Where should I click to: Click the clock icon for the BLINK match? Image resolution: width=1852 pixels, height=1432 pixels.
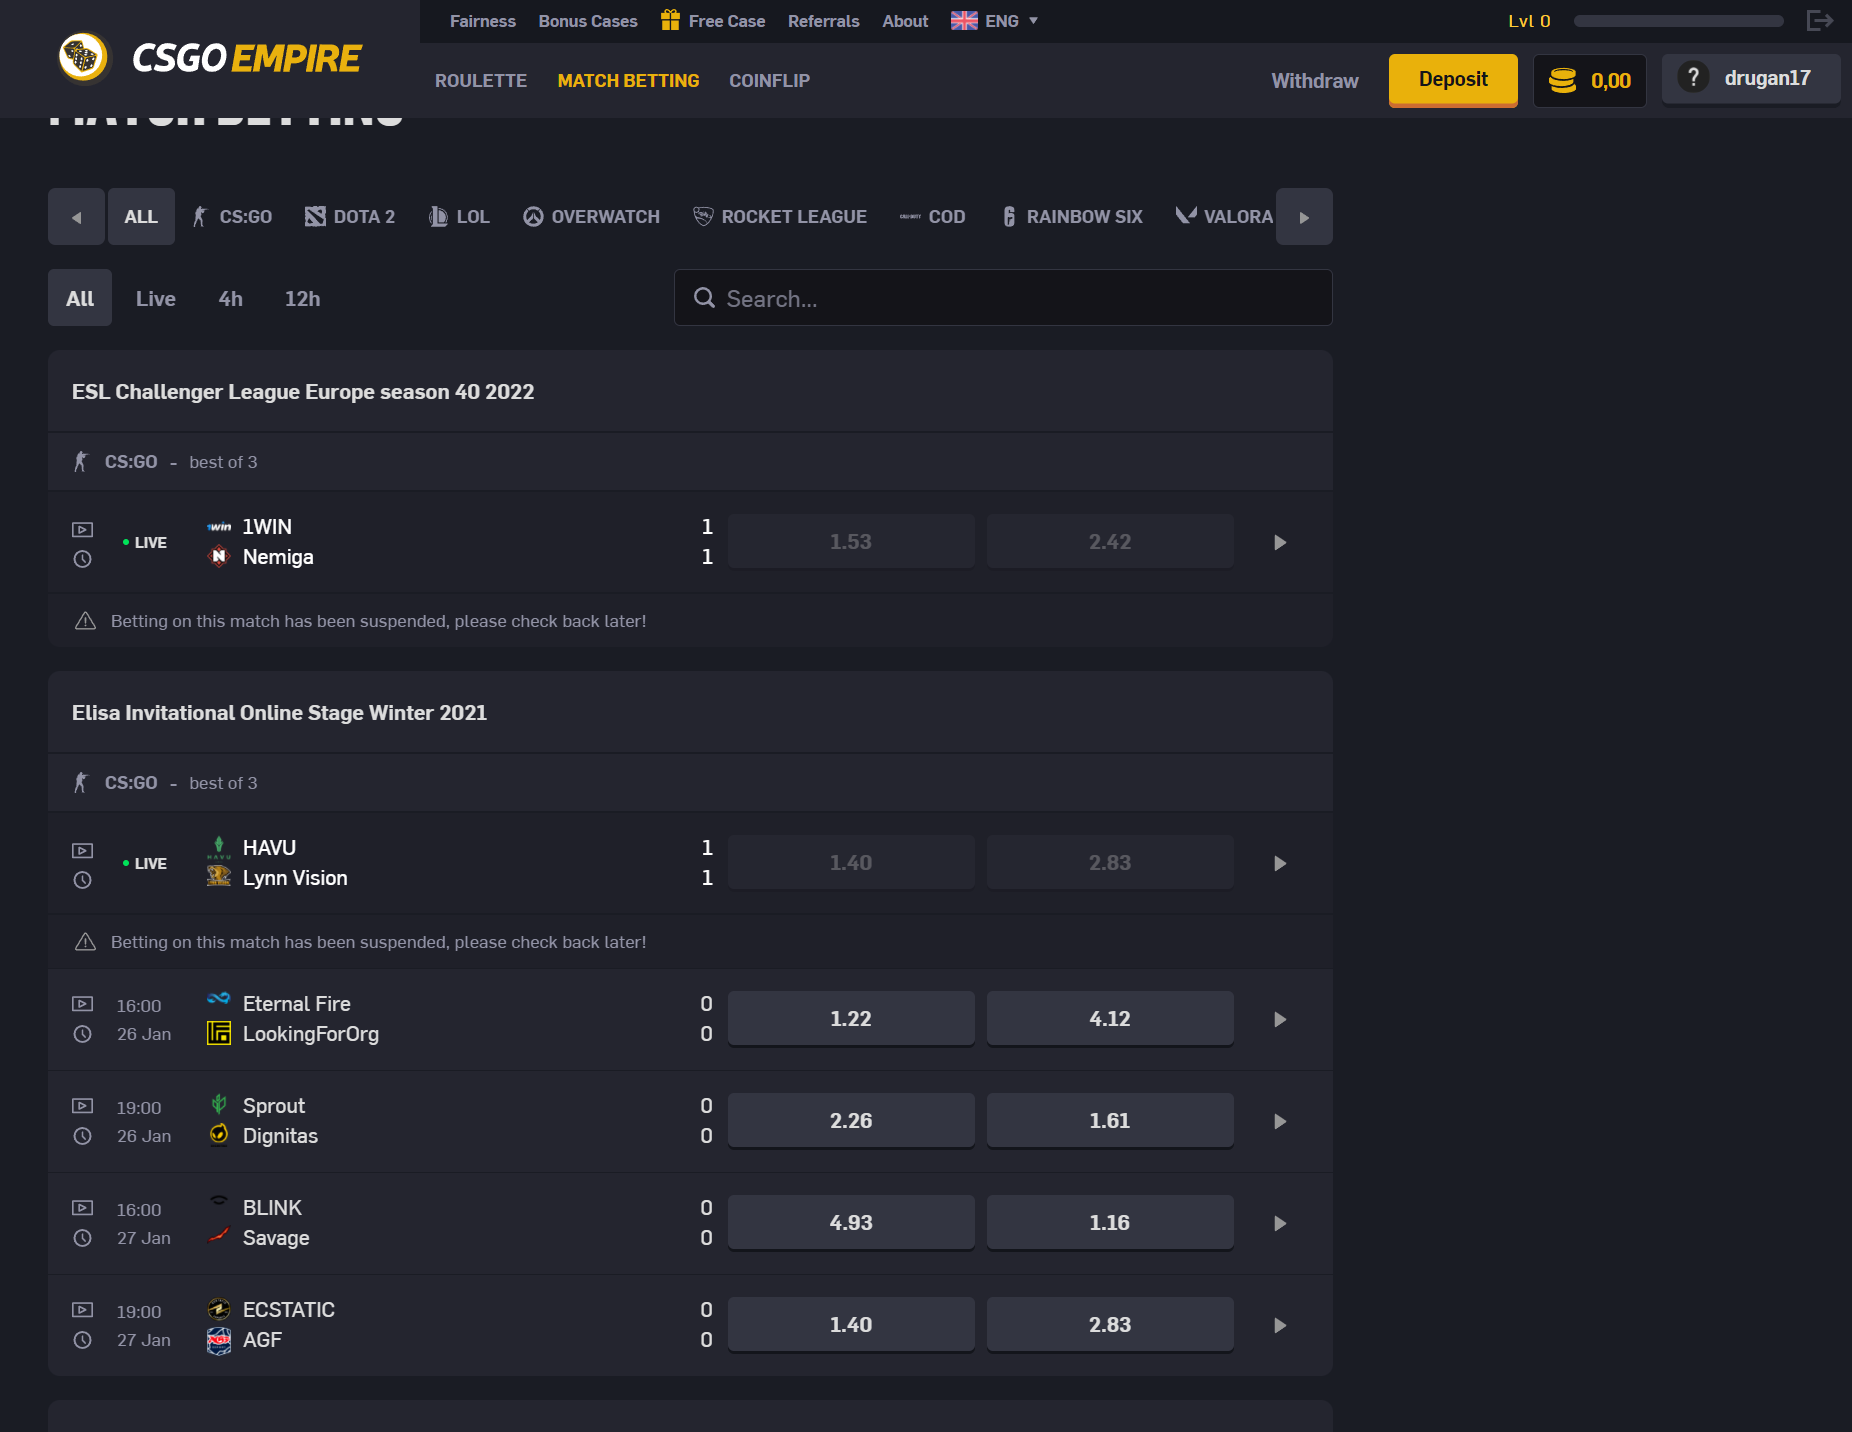[x=83, y=1238]
